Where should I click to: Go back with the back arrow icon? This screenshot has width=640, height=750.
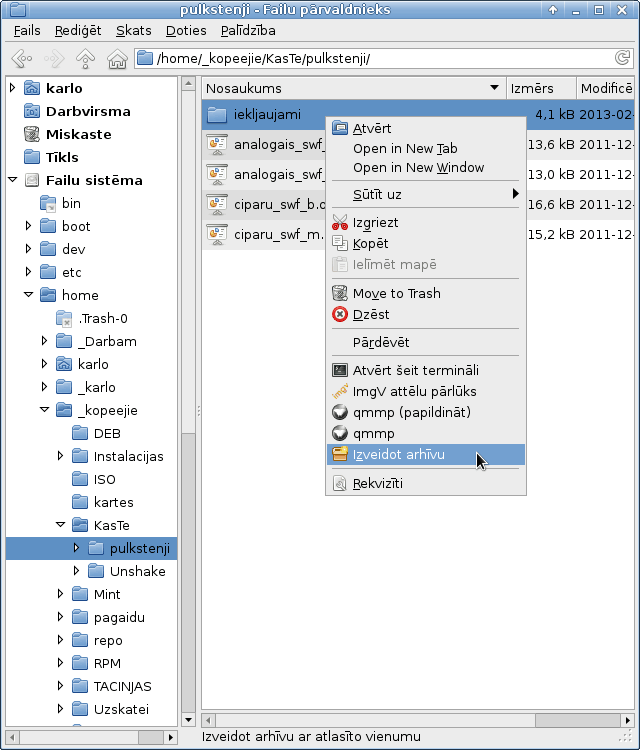[22, 59]
